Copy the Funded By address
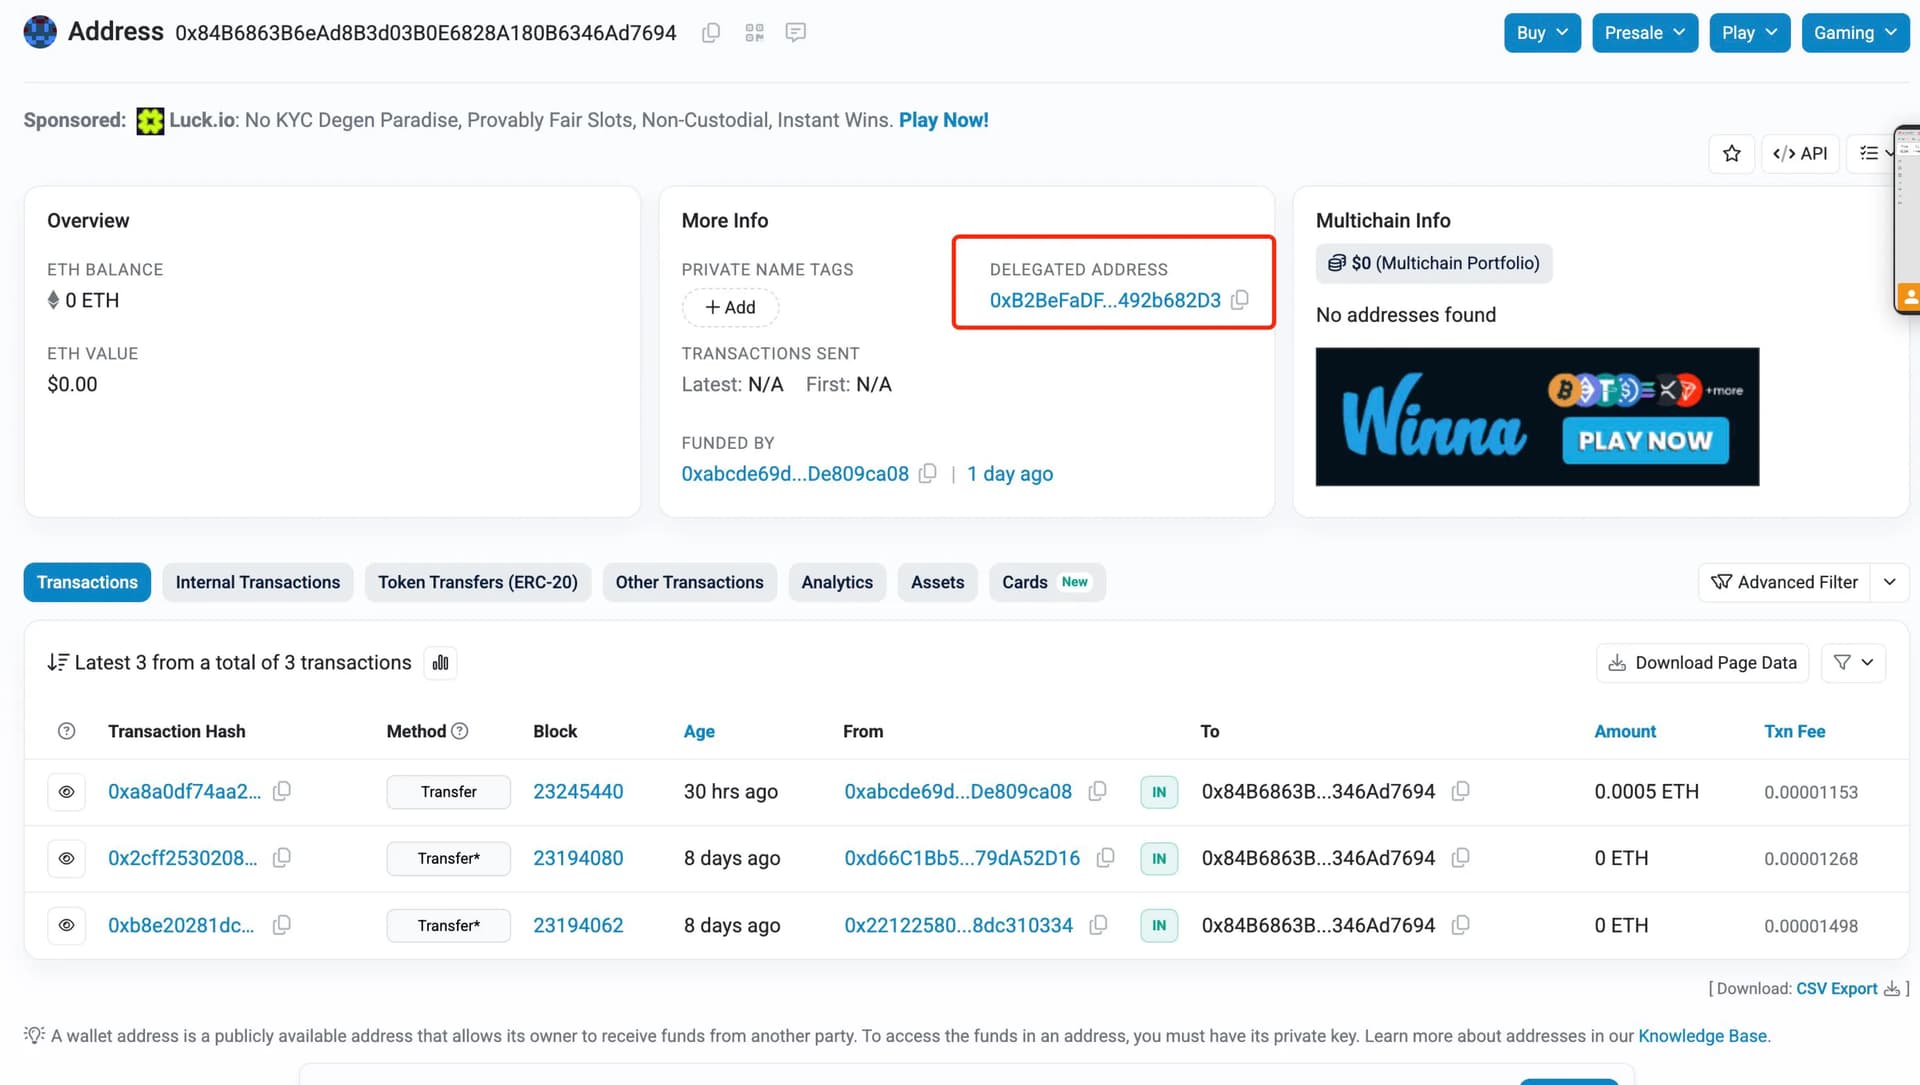1920x1085 pixels. 928,473
